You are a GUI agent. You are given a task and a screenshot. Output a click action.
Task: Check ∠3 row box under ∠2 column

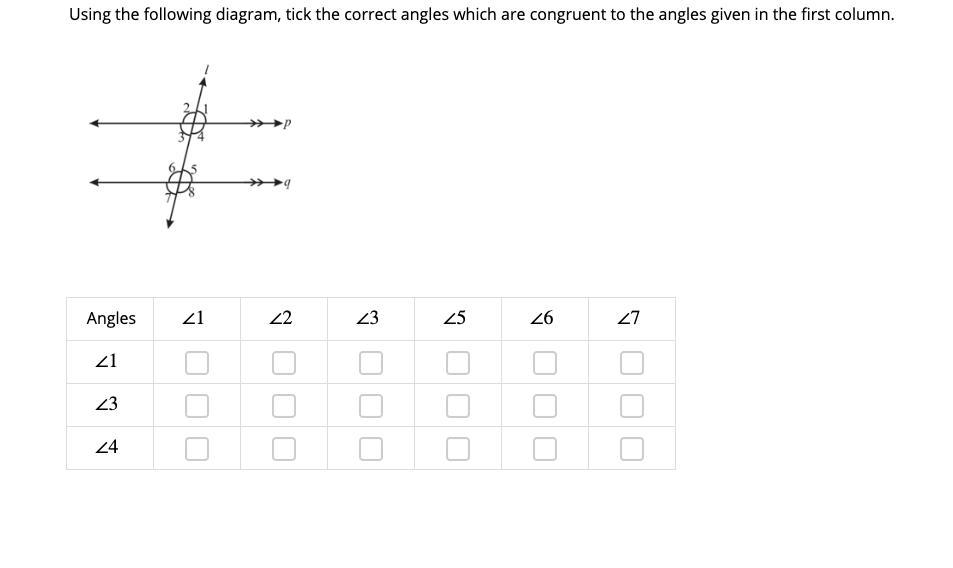coord(284,406)
